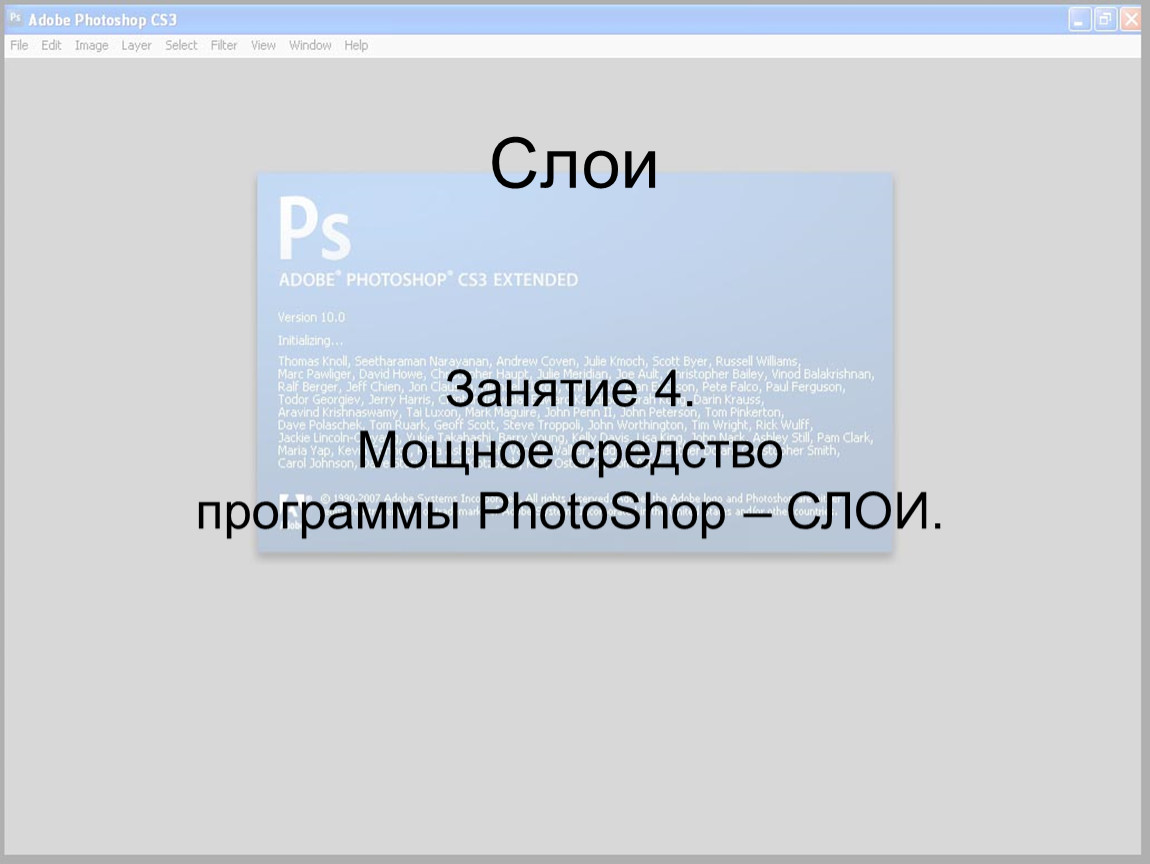The height and width of the screenshot is (864, 1150).
Task: Open the Help menu
Action: tap(356, 45)
